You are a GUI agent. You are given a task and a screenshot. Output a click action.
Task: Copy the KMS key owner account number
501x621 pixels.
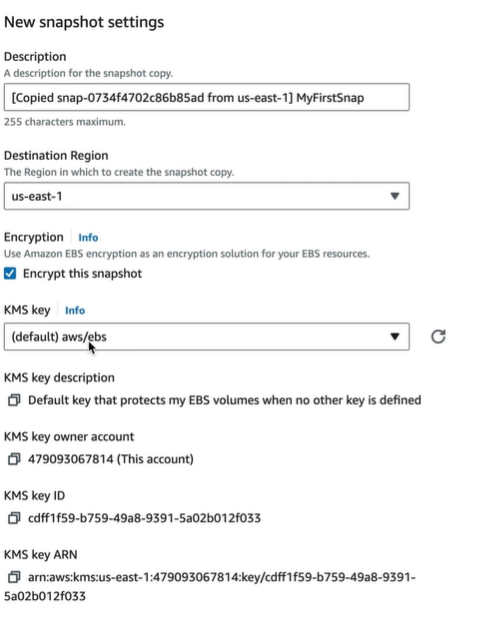click(14, 459)
